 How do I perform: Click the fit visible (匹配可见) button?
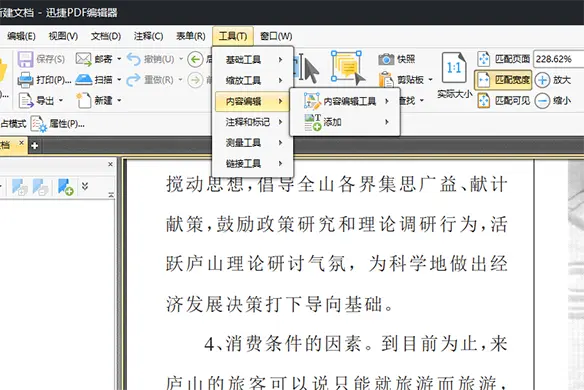pyautogui.click(x=504, y=101)
